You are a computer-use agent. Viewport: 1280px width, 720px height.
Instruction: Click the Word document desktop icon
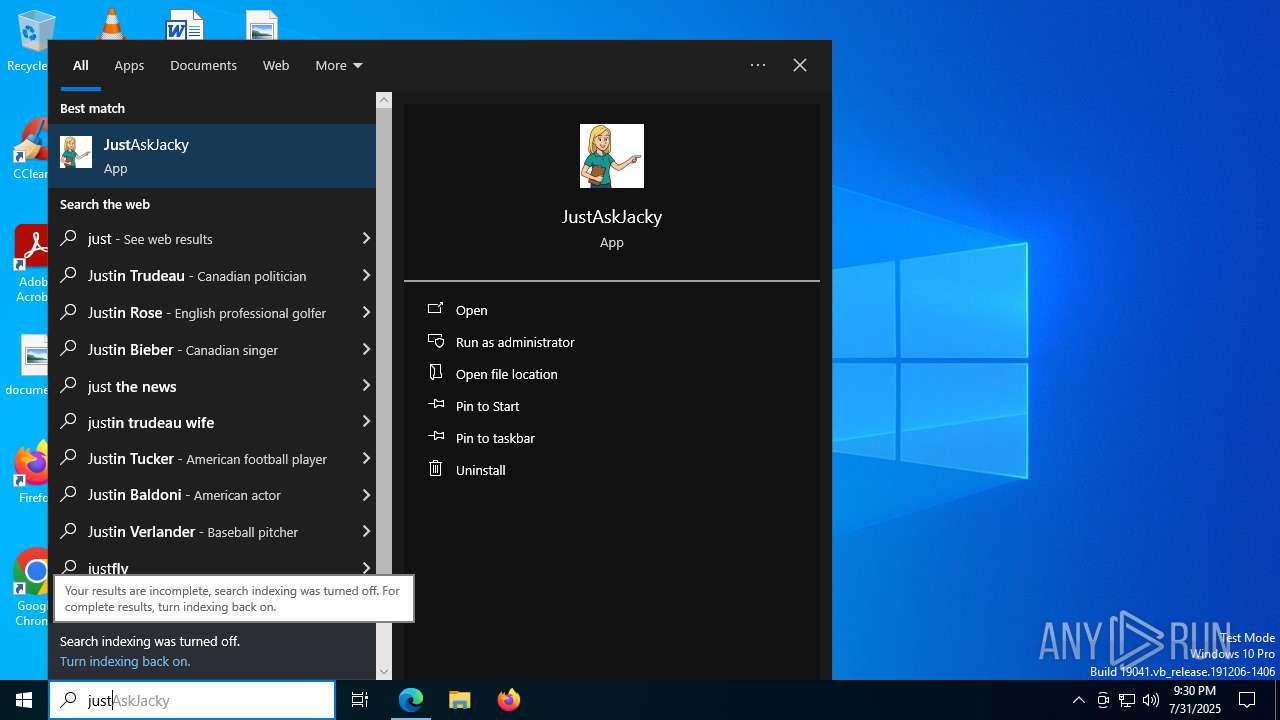coord(184,24)
